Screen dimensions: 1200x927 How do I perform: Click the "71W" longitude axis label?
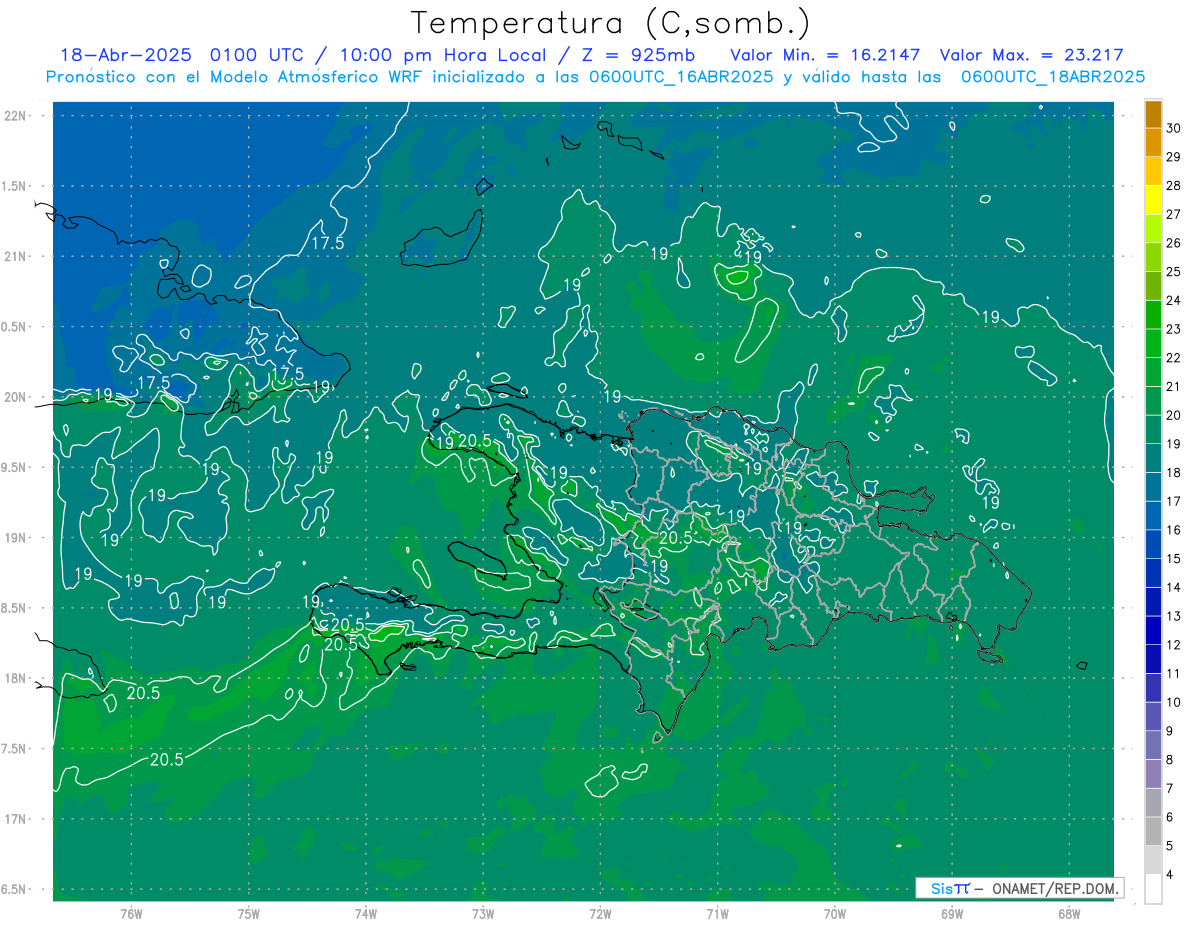718,913
